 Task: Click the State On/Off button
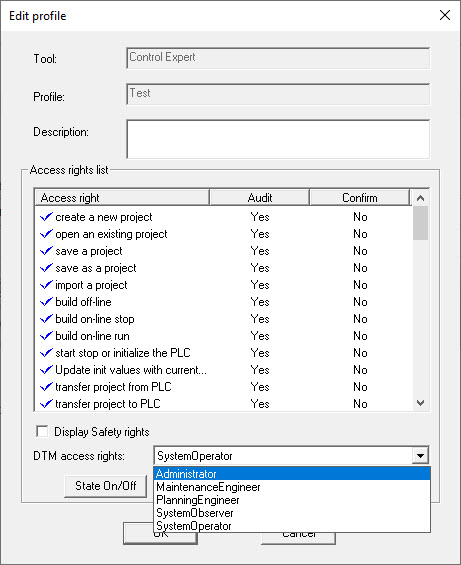(106, 486)
